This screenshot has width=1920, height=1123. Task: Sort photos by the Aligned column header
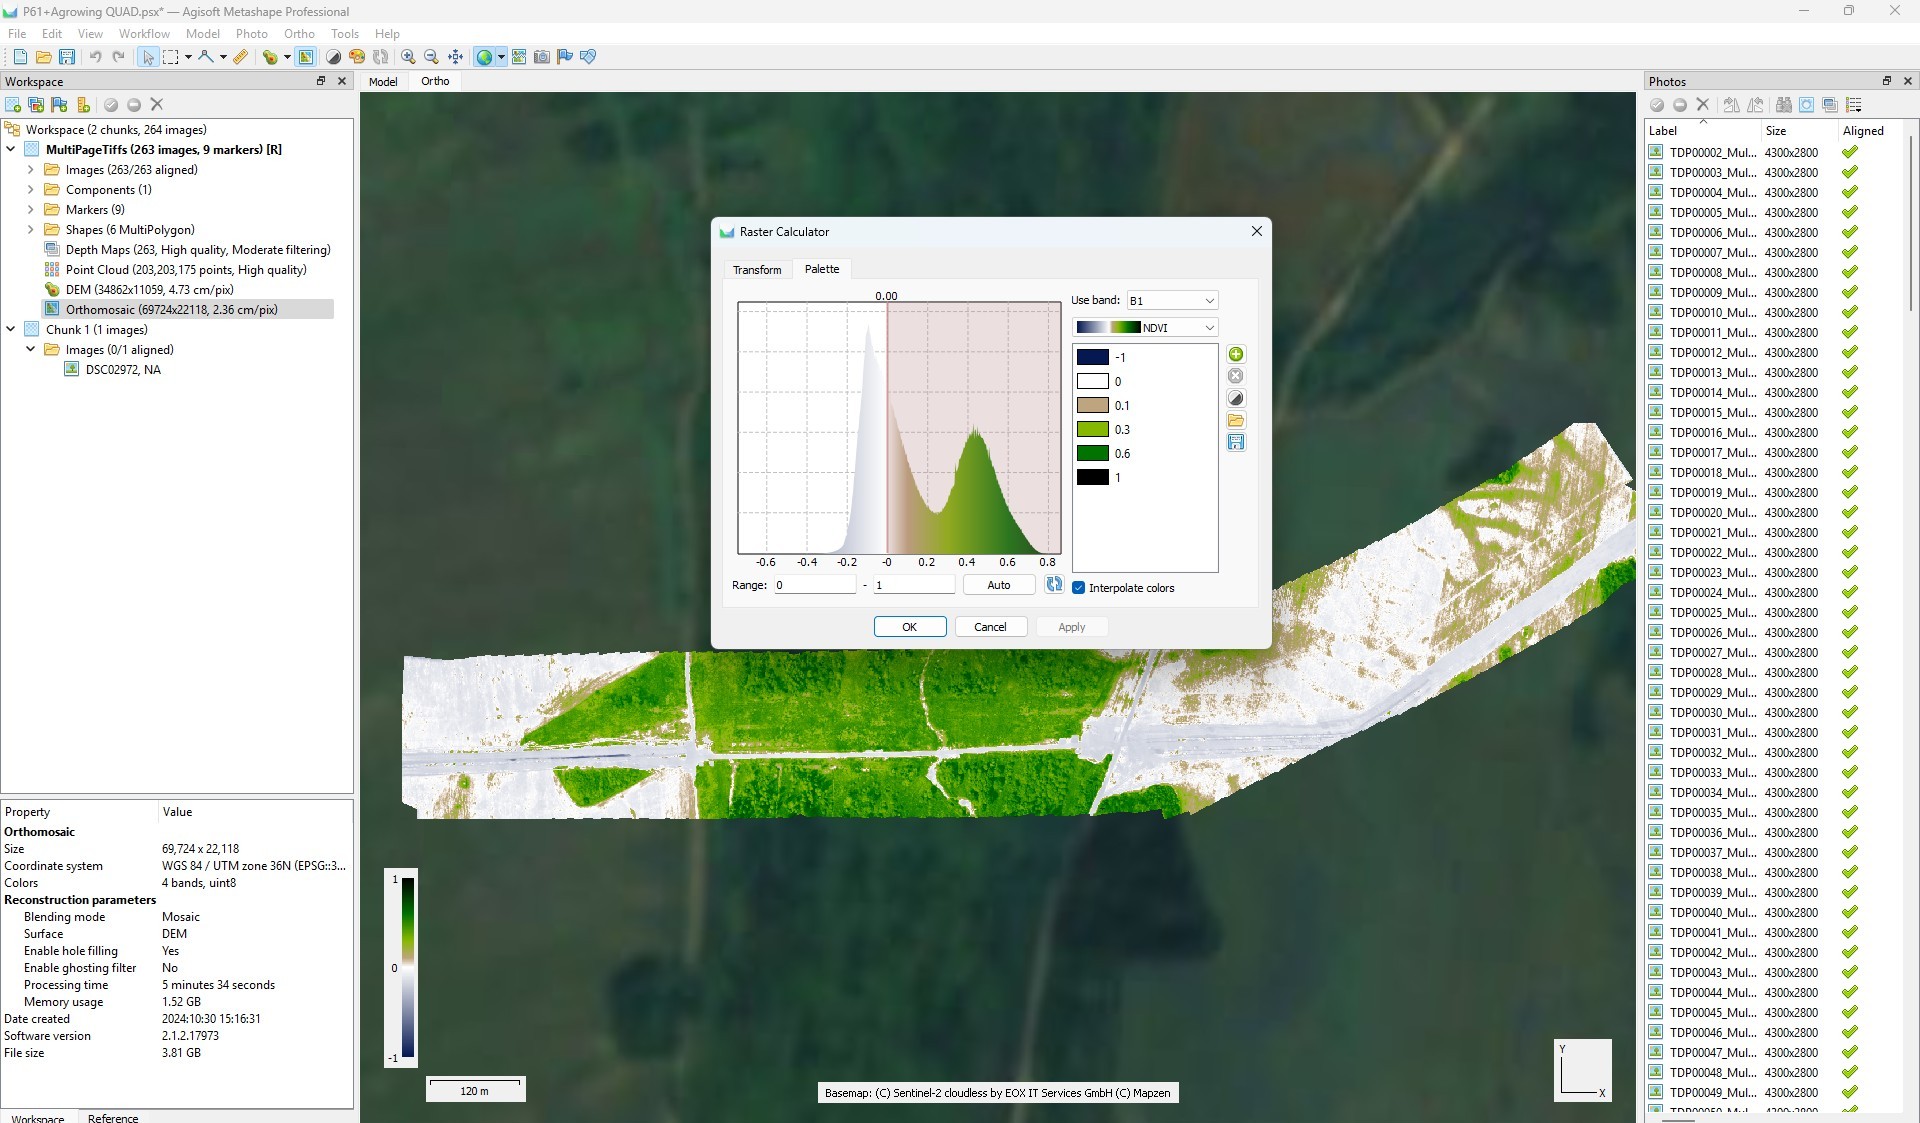[1863, 131]
